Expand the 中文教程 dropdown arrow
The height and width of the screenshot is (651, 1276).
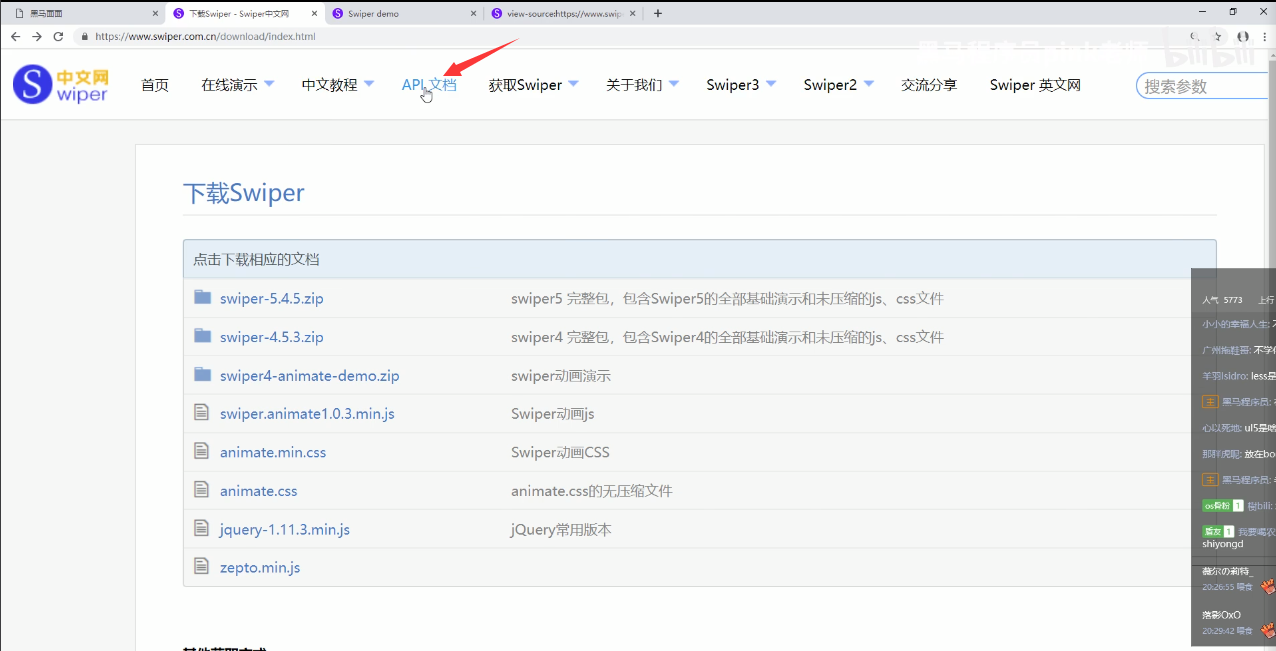[369, 84]
